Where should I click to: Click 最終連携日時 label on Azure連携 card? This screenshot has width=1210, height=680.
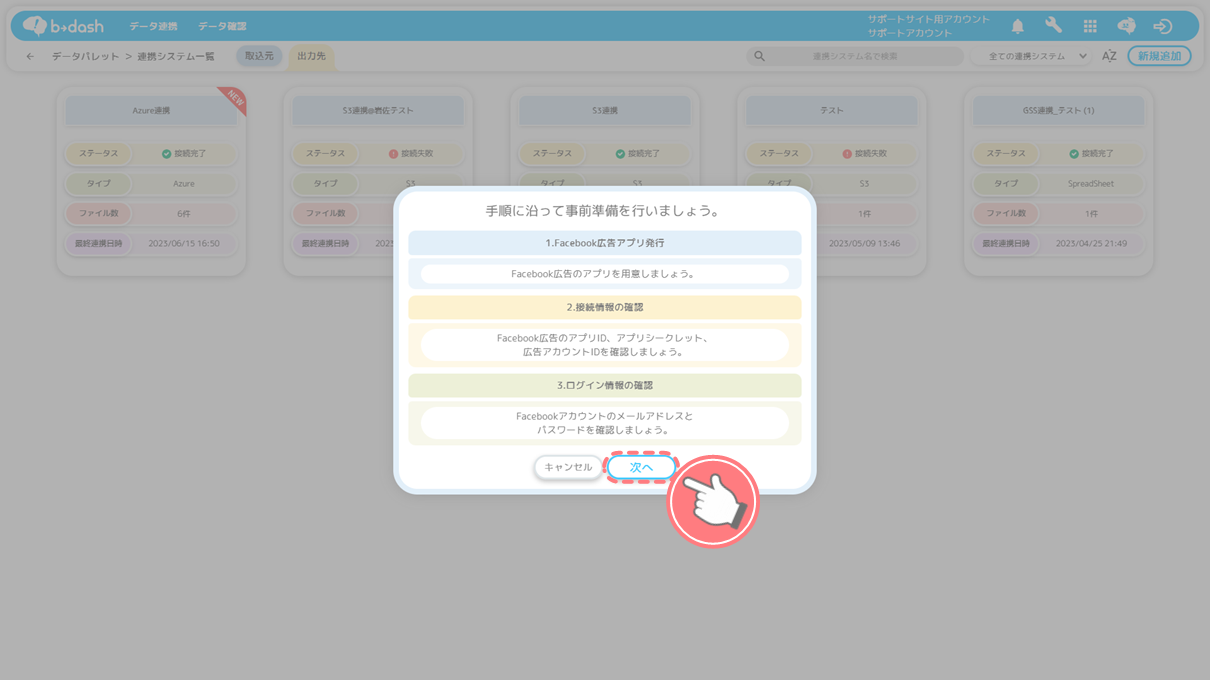click(x=98, y=243)
